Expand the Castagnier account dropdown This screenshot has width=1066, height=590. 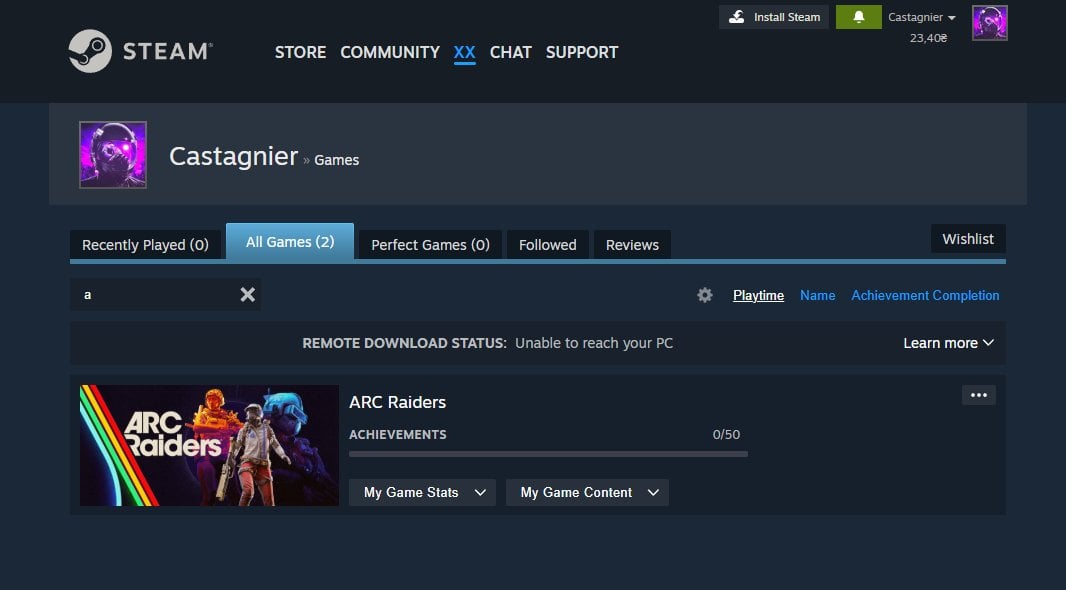921,18
